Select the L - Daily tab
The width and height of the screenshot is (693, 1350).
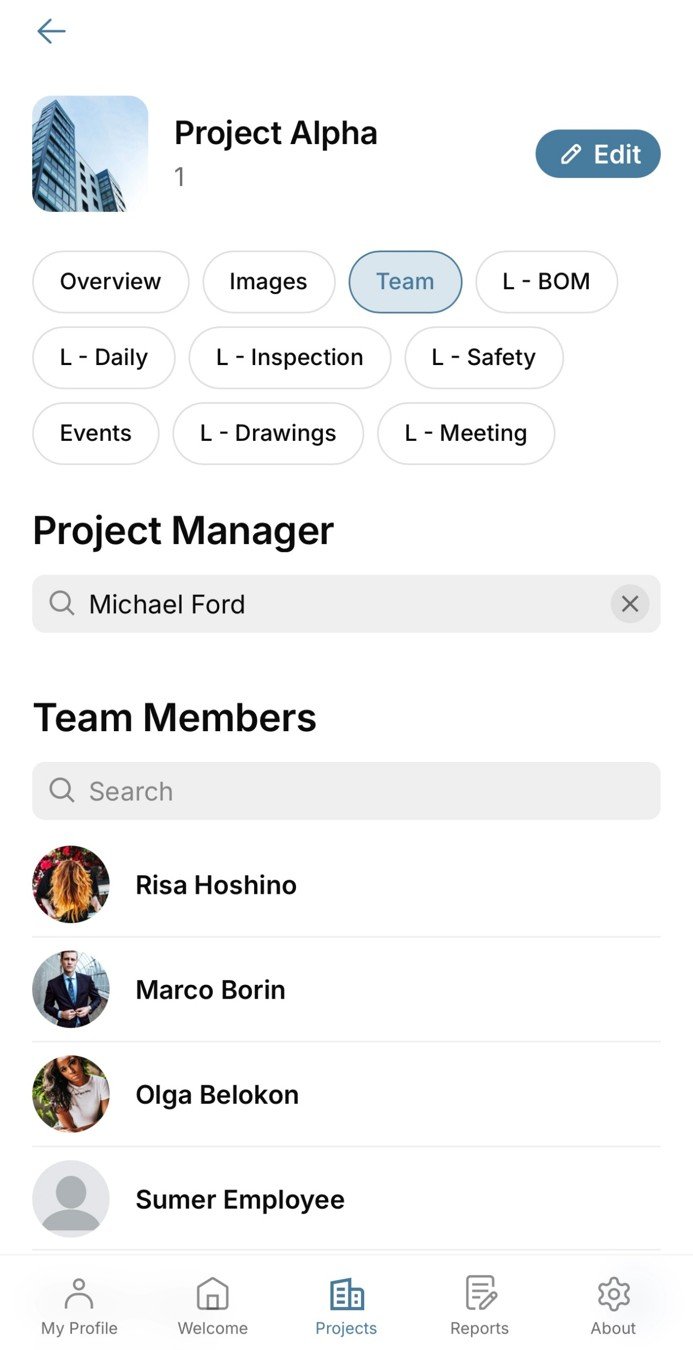pyautogui.click(x=104, y=358)
